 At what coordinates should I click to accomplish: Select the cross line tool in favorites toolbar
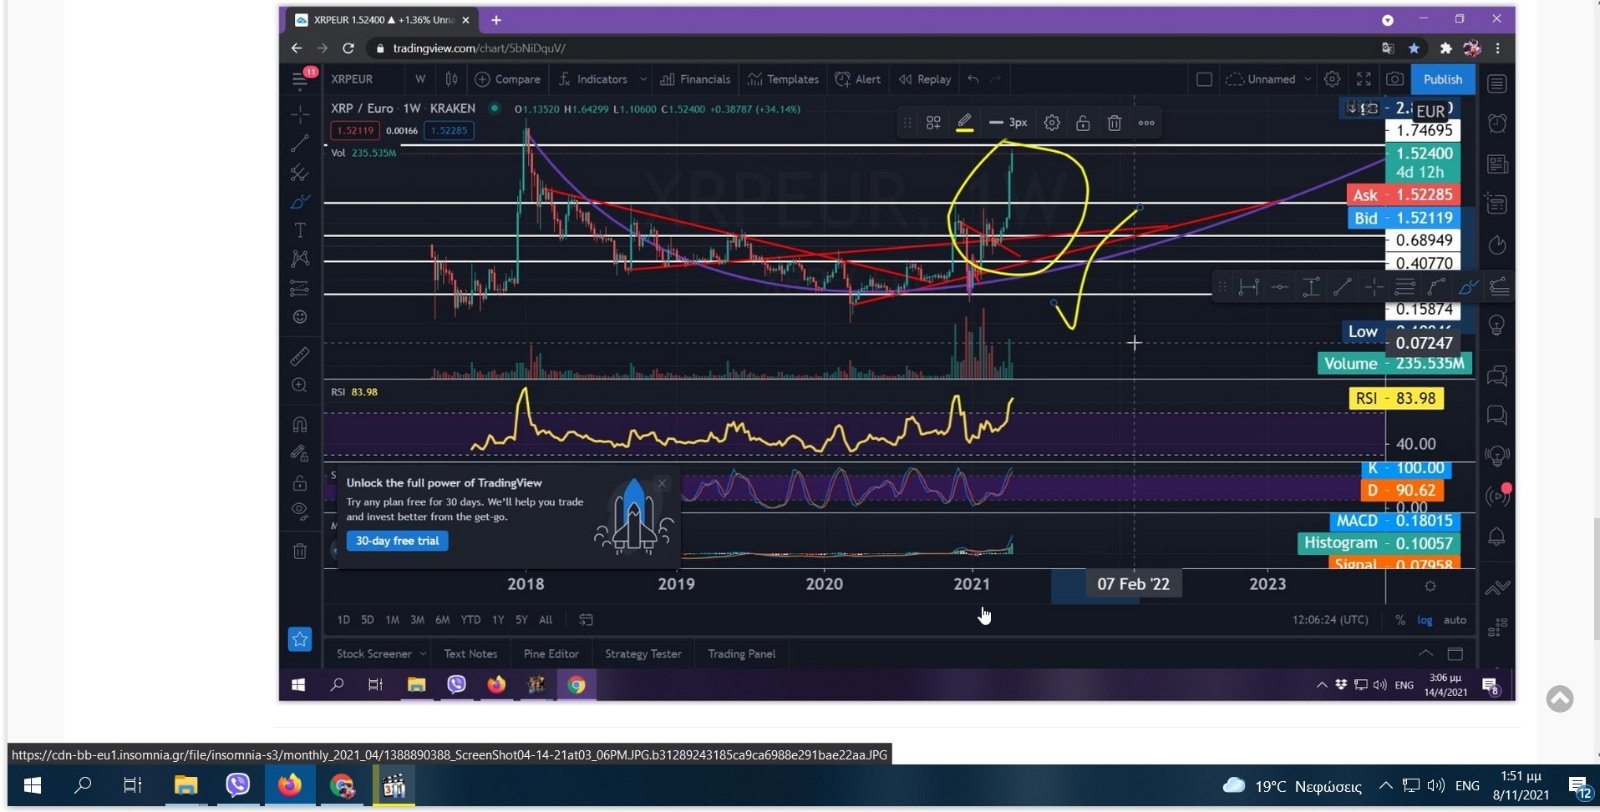1374,287
